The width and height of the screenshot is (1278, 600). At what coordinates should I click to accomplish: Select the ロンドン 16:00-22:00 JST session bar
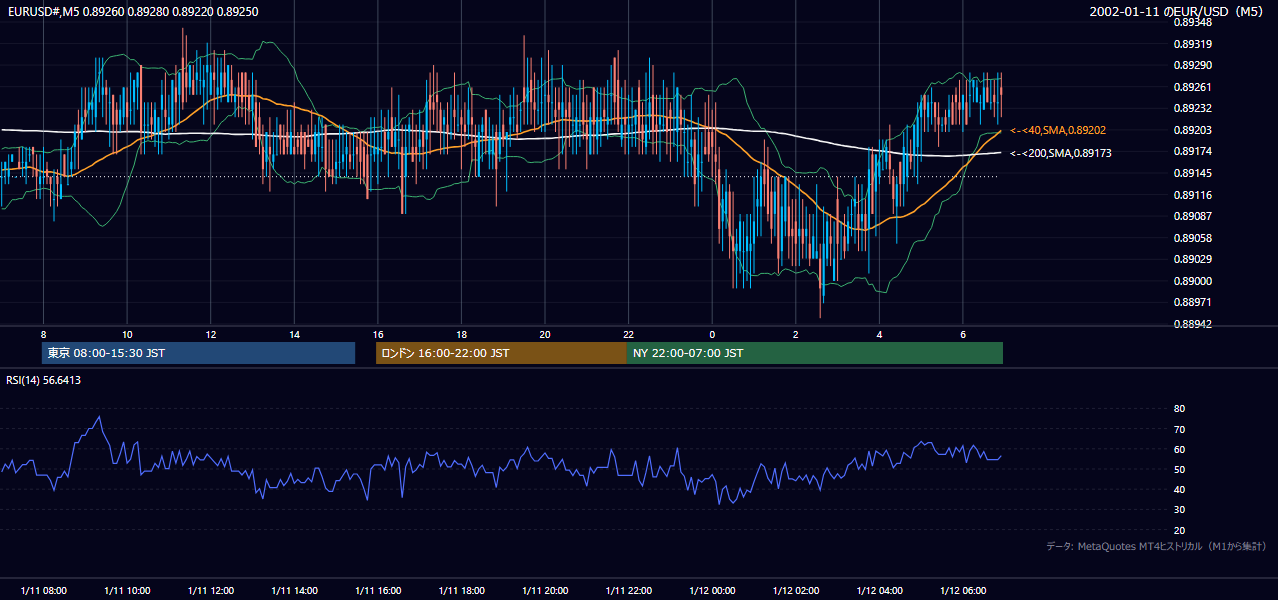point(501,353)
